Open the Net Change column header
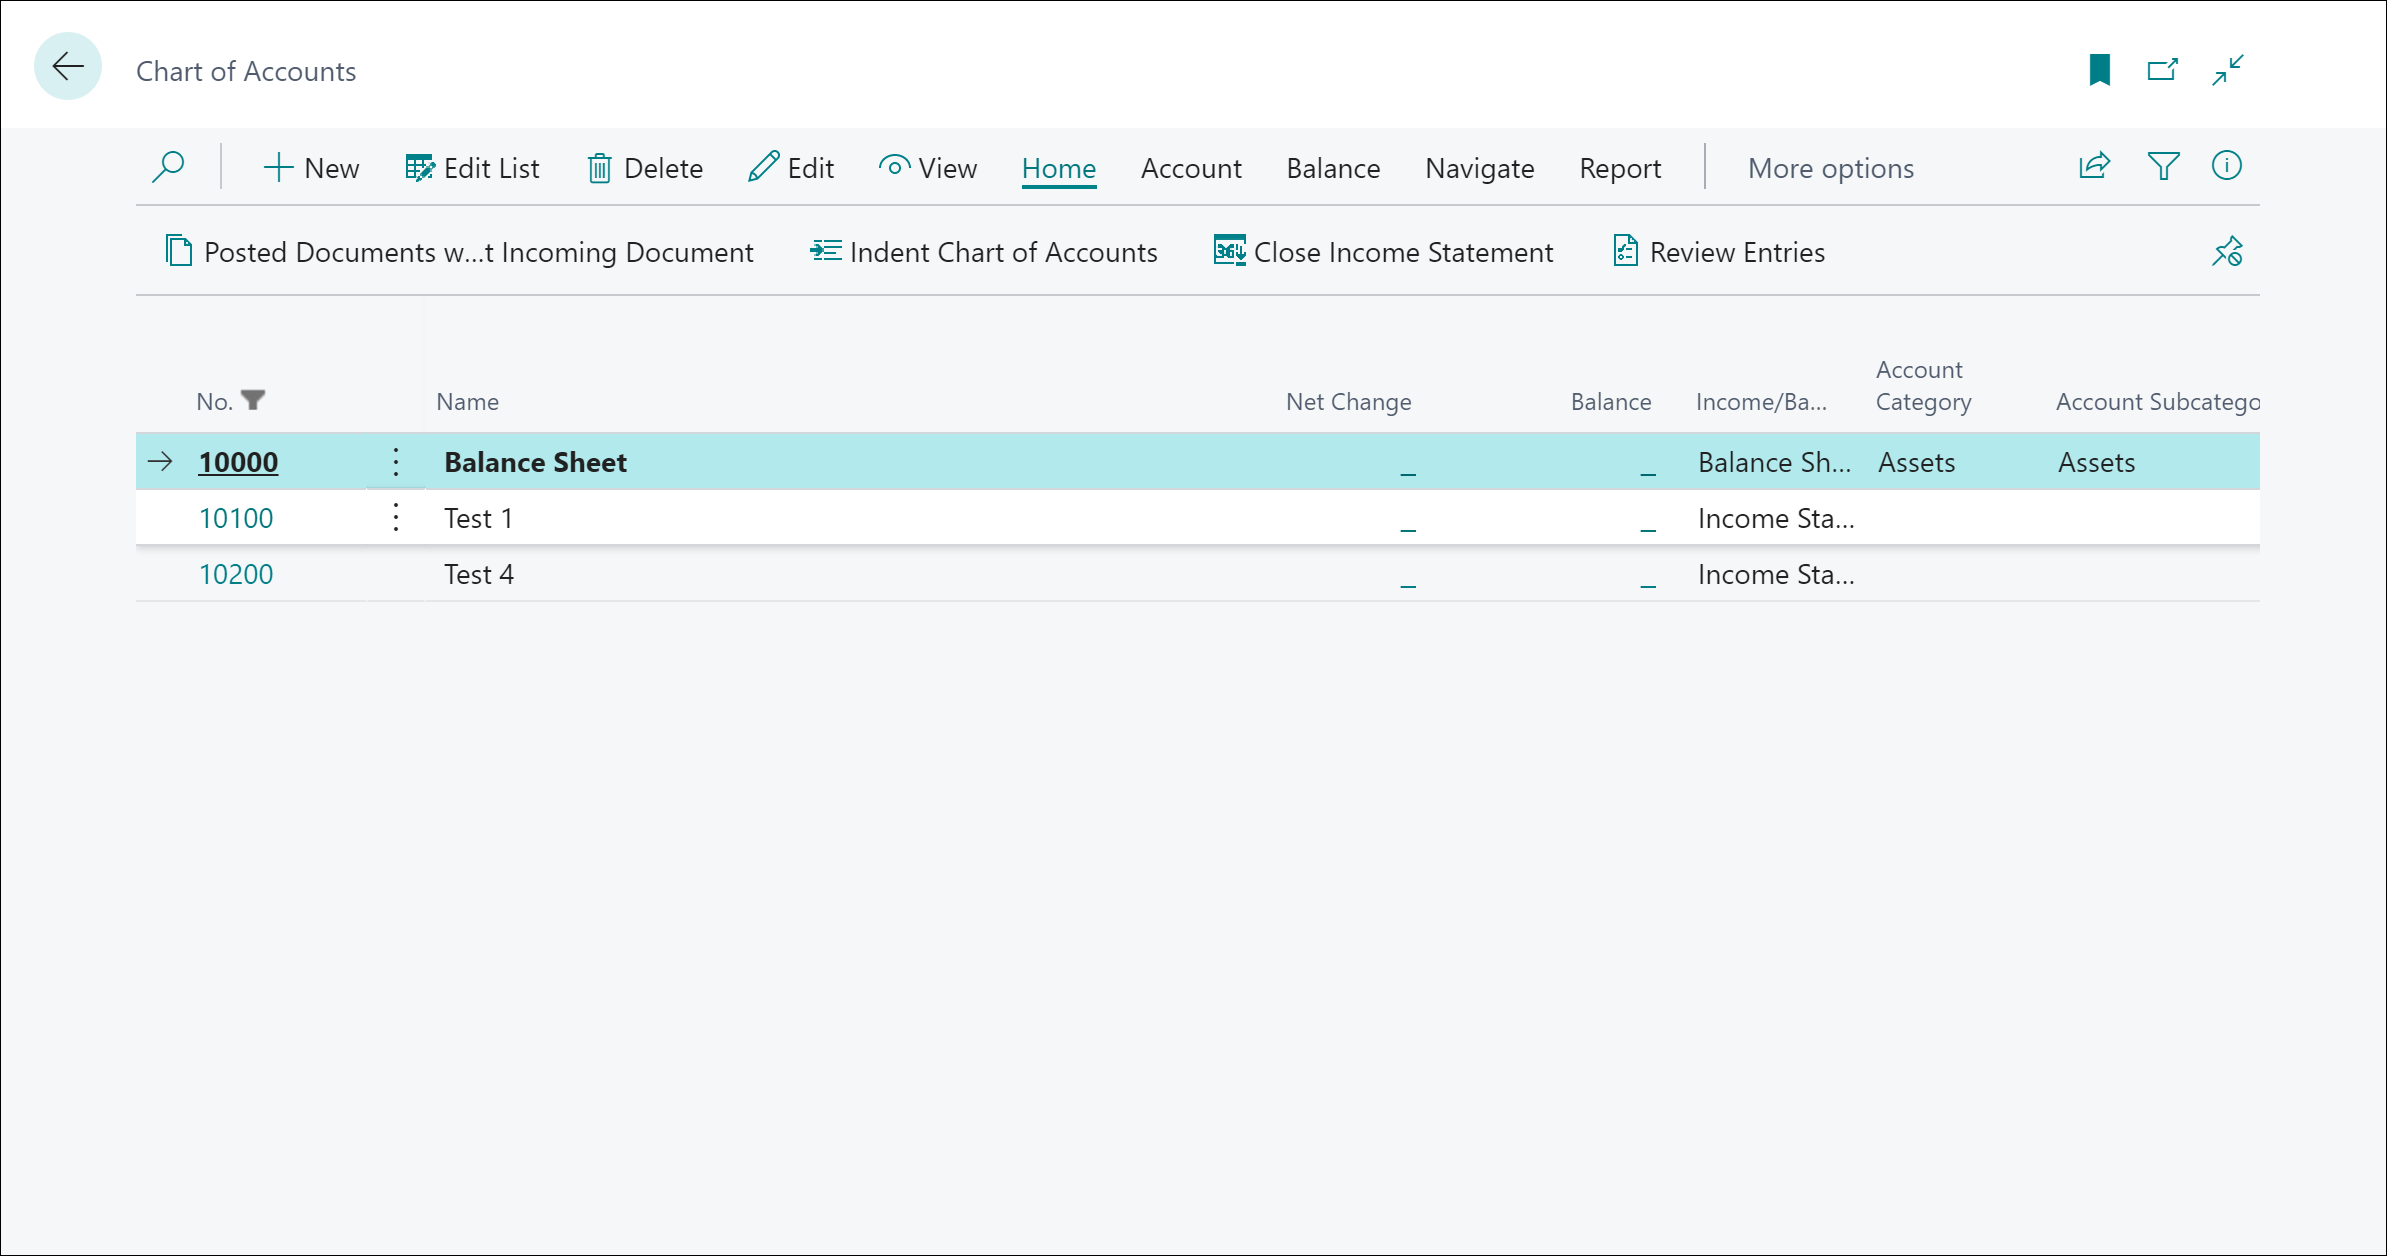This screenshot has width=2387, height=1256. coord(1348,401)
